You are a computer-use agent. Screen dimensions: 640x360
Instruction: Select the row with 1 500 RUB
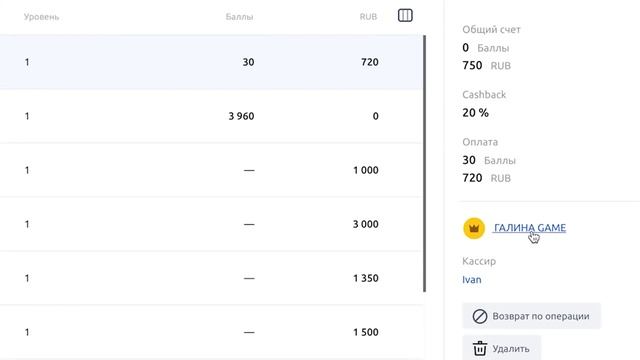211,332
